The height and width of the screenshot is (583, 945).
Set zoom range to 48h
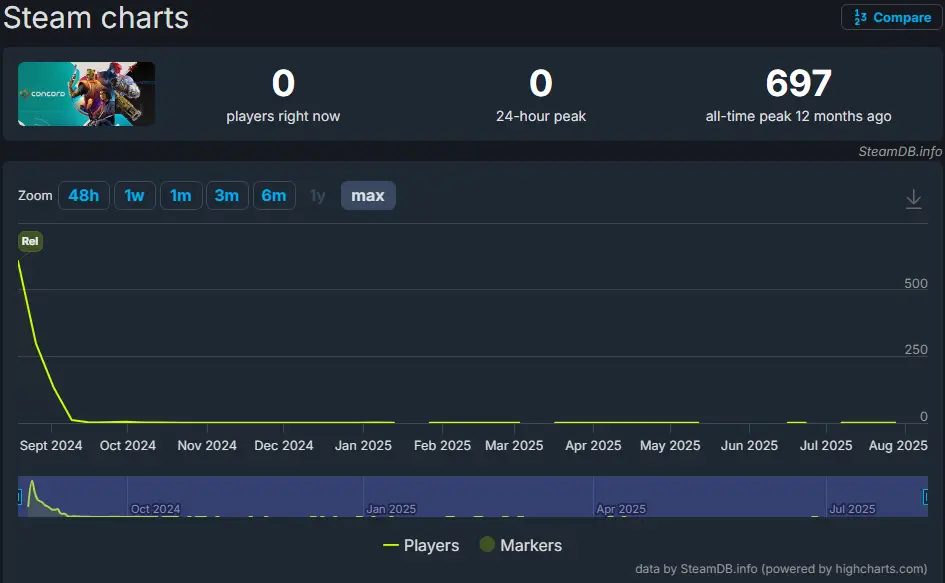point(83,195)
